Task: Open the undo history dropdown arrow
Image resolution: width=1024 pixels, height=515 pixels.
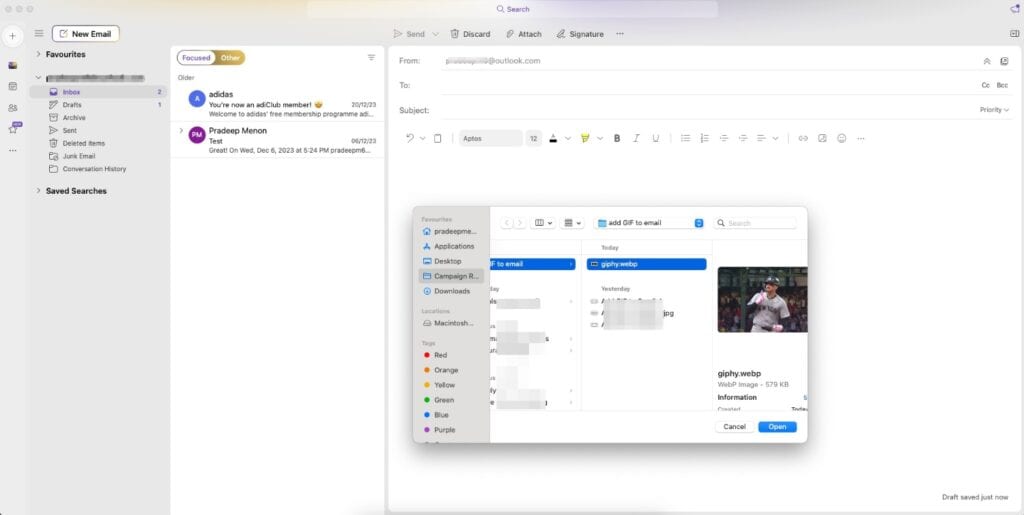Action: [x=423, y=138]
